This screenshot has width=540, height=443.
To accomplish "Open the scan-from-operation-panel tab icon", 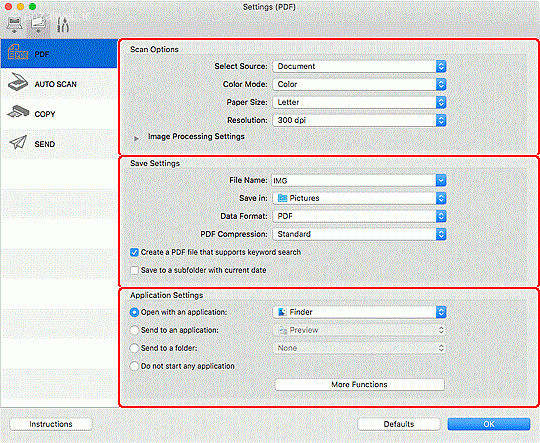I will coord(39,25).
